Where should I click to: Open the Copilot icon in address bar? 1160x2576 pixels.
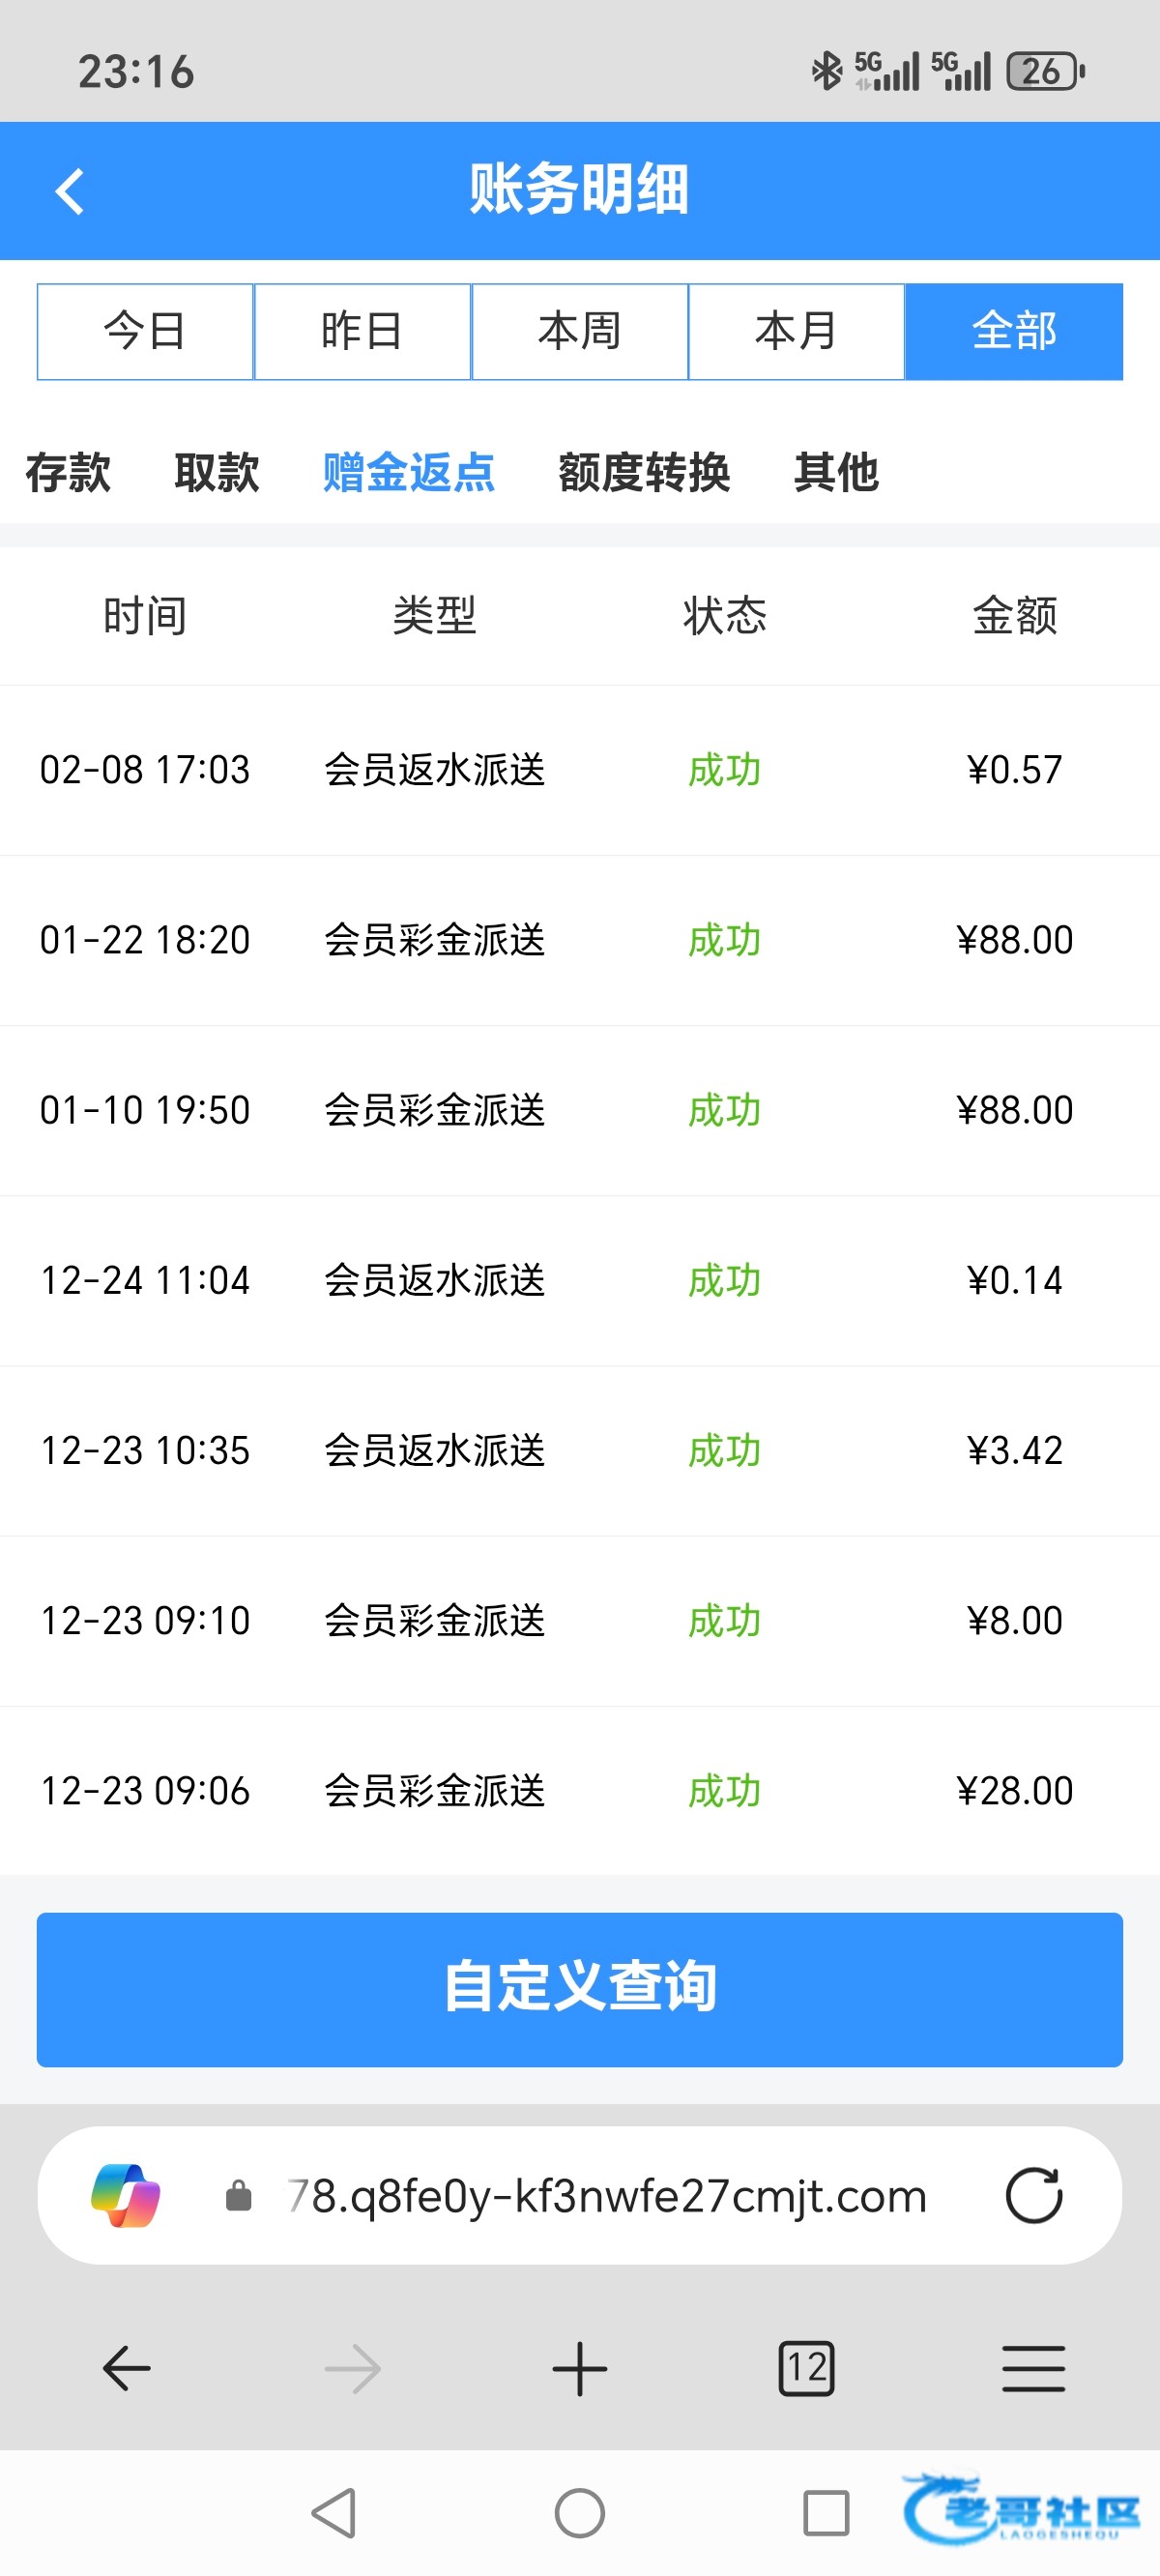tap(126, 2195)
